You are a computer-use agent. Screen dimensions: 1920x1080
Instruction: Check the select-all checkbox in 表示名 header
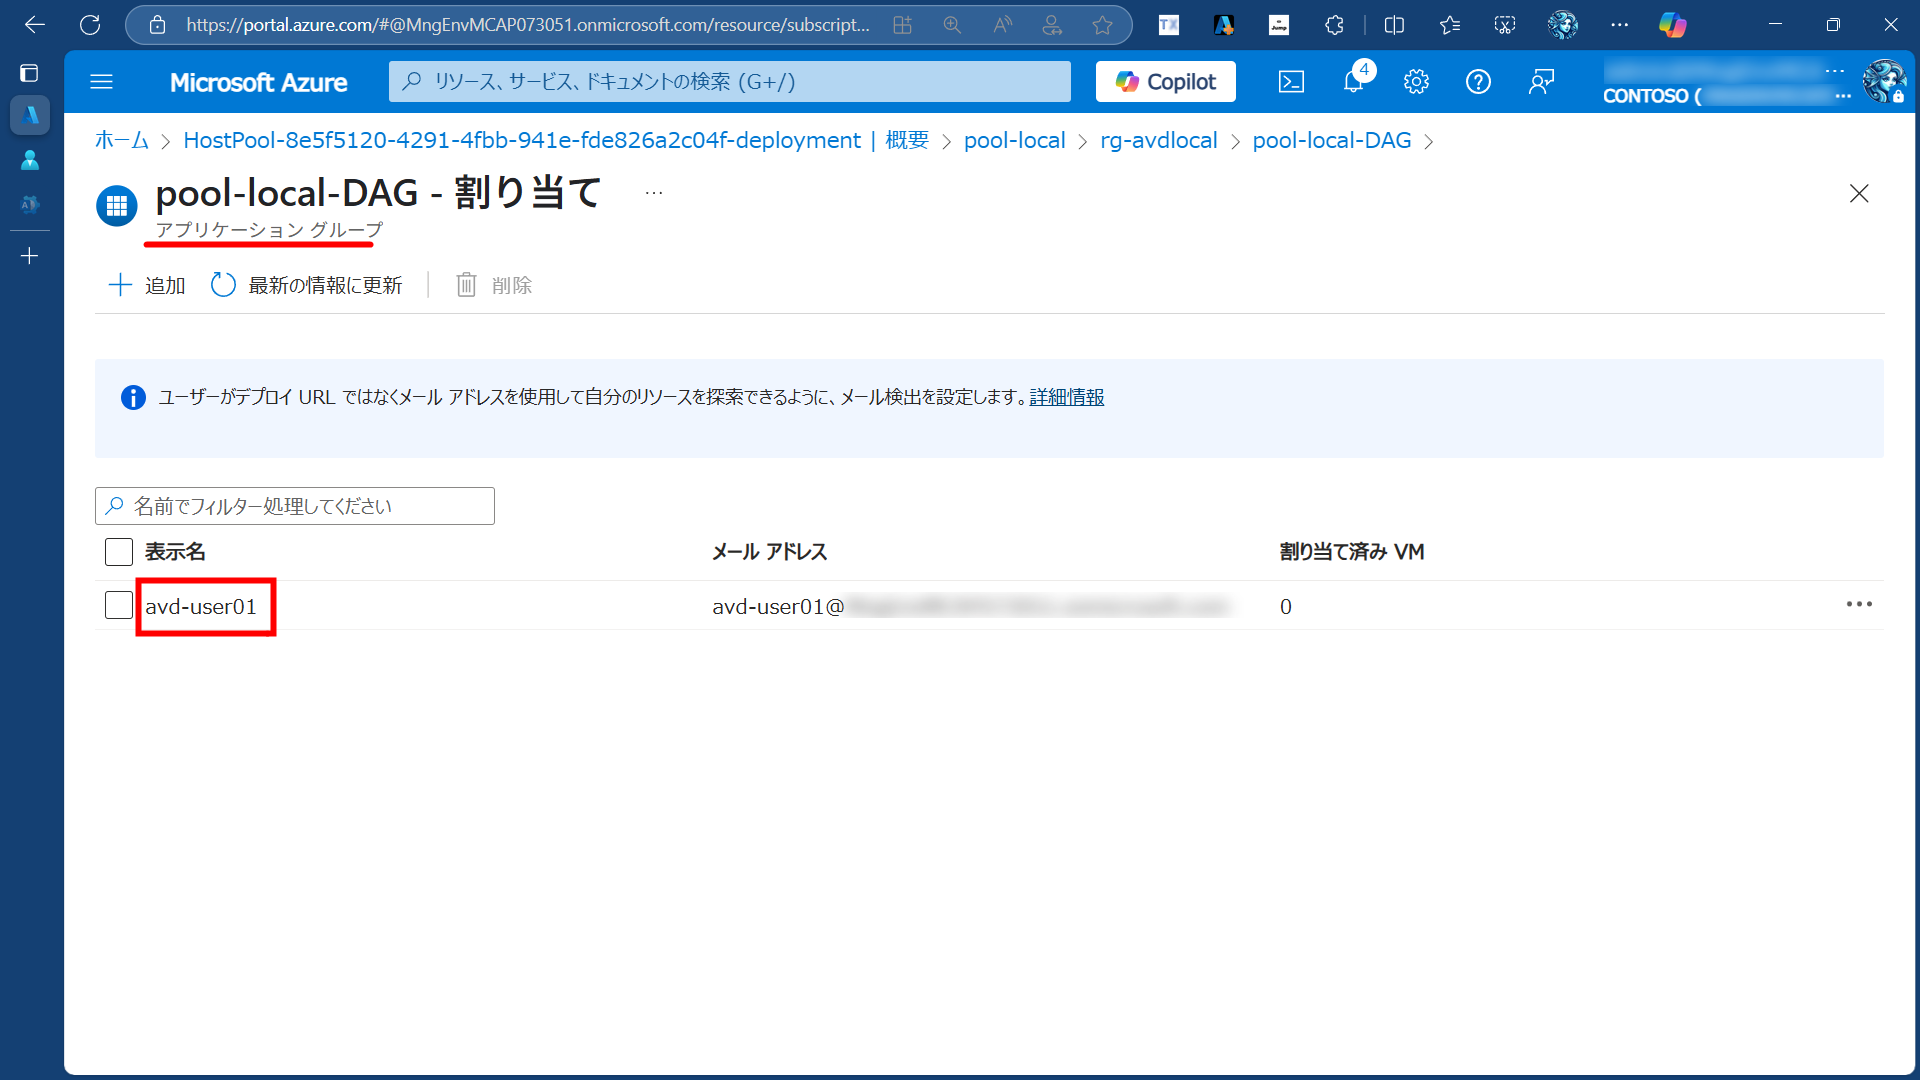(118, 551)
